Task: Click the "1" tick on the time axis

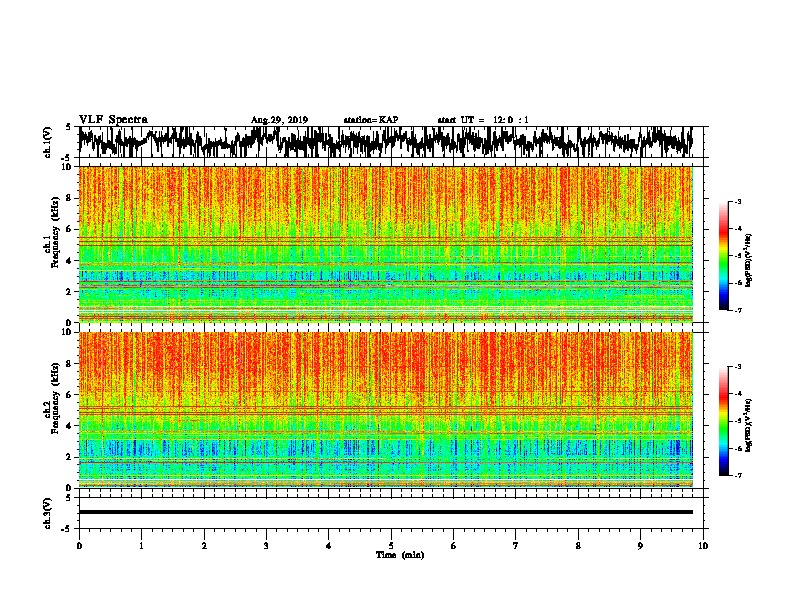Action: click(x=141, y=546)
